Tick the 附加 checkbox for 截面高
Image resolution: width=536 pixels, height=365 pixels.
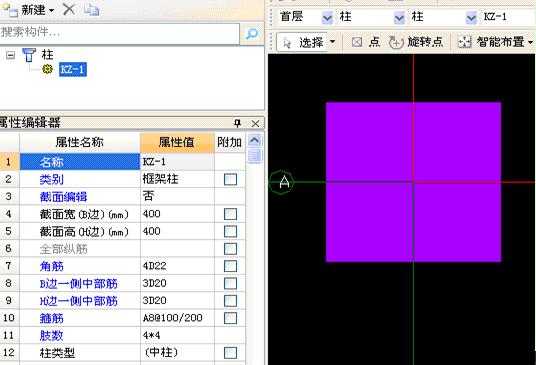tap(230, 231)
